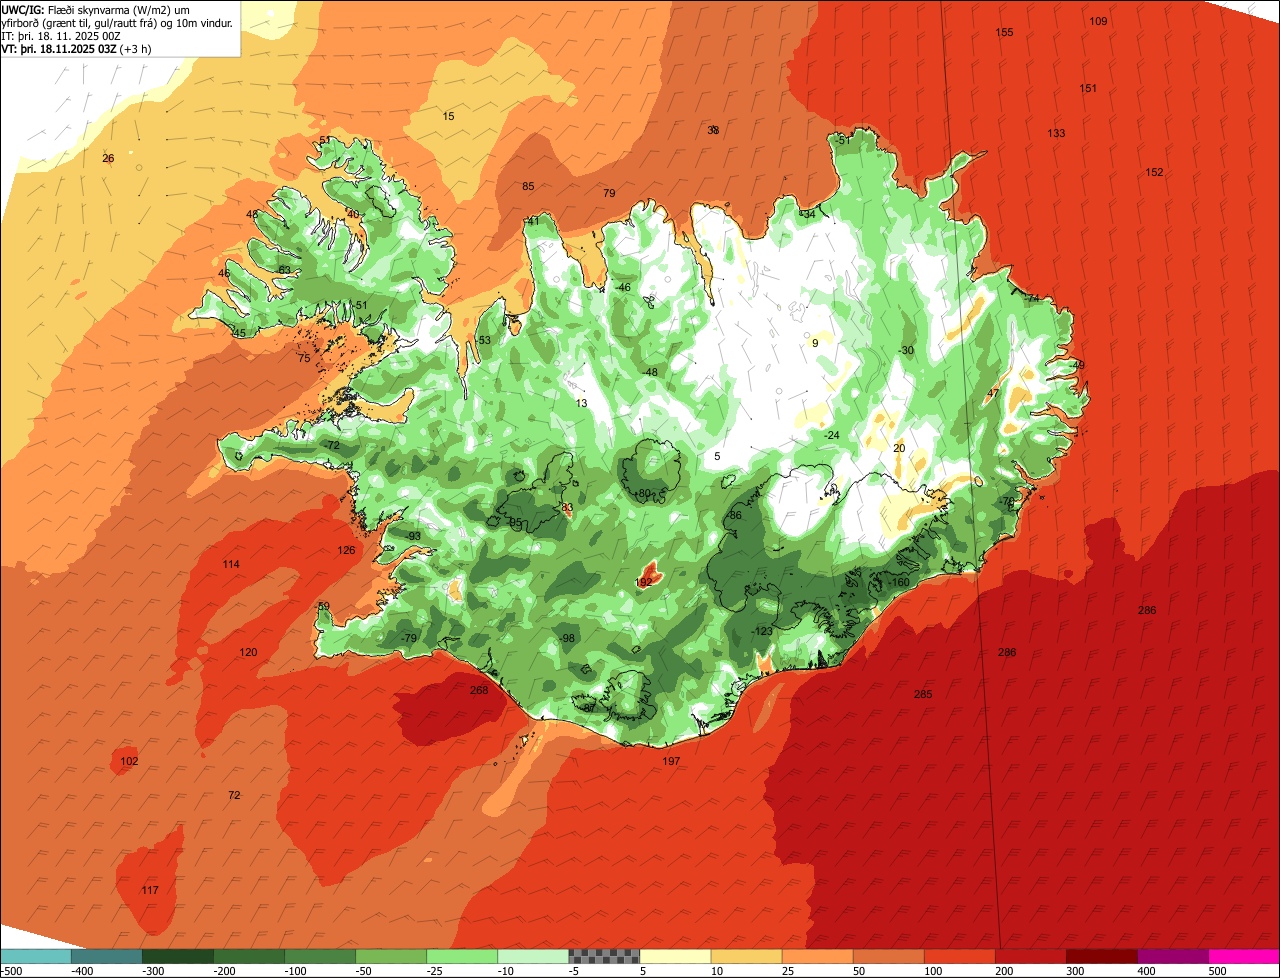
Task: Click the legend swatch between -500 and -400
Action: pyautogui.click(x=35, y=955)
